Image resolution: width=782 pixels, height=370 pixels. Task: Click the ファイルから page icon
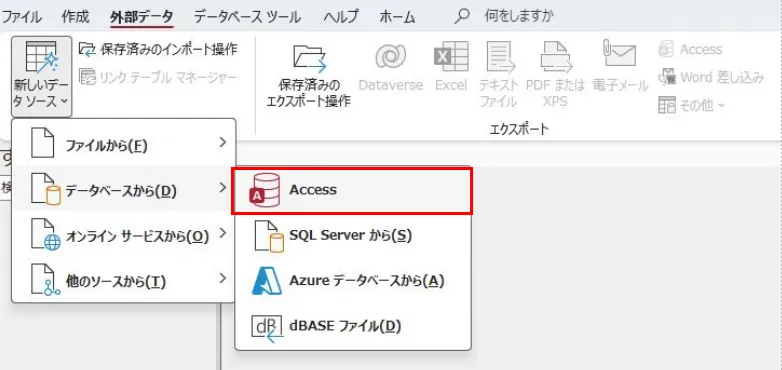tap(42, 143)
